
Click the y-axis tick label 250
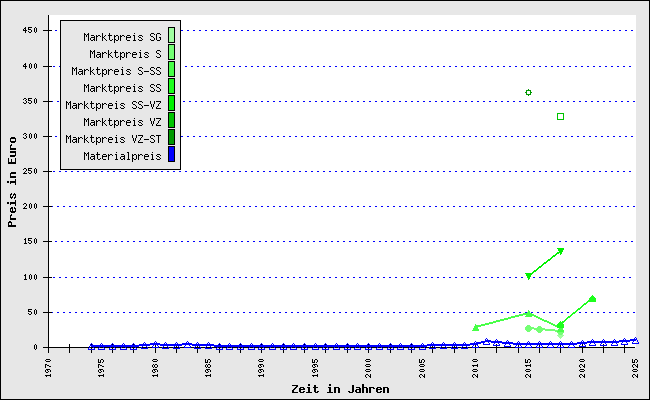[x=30, y=171]
